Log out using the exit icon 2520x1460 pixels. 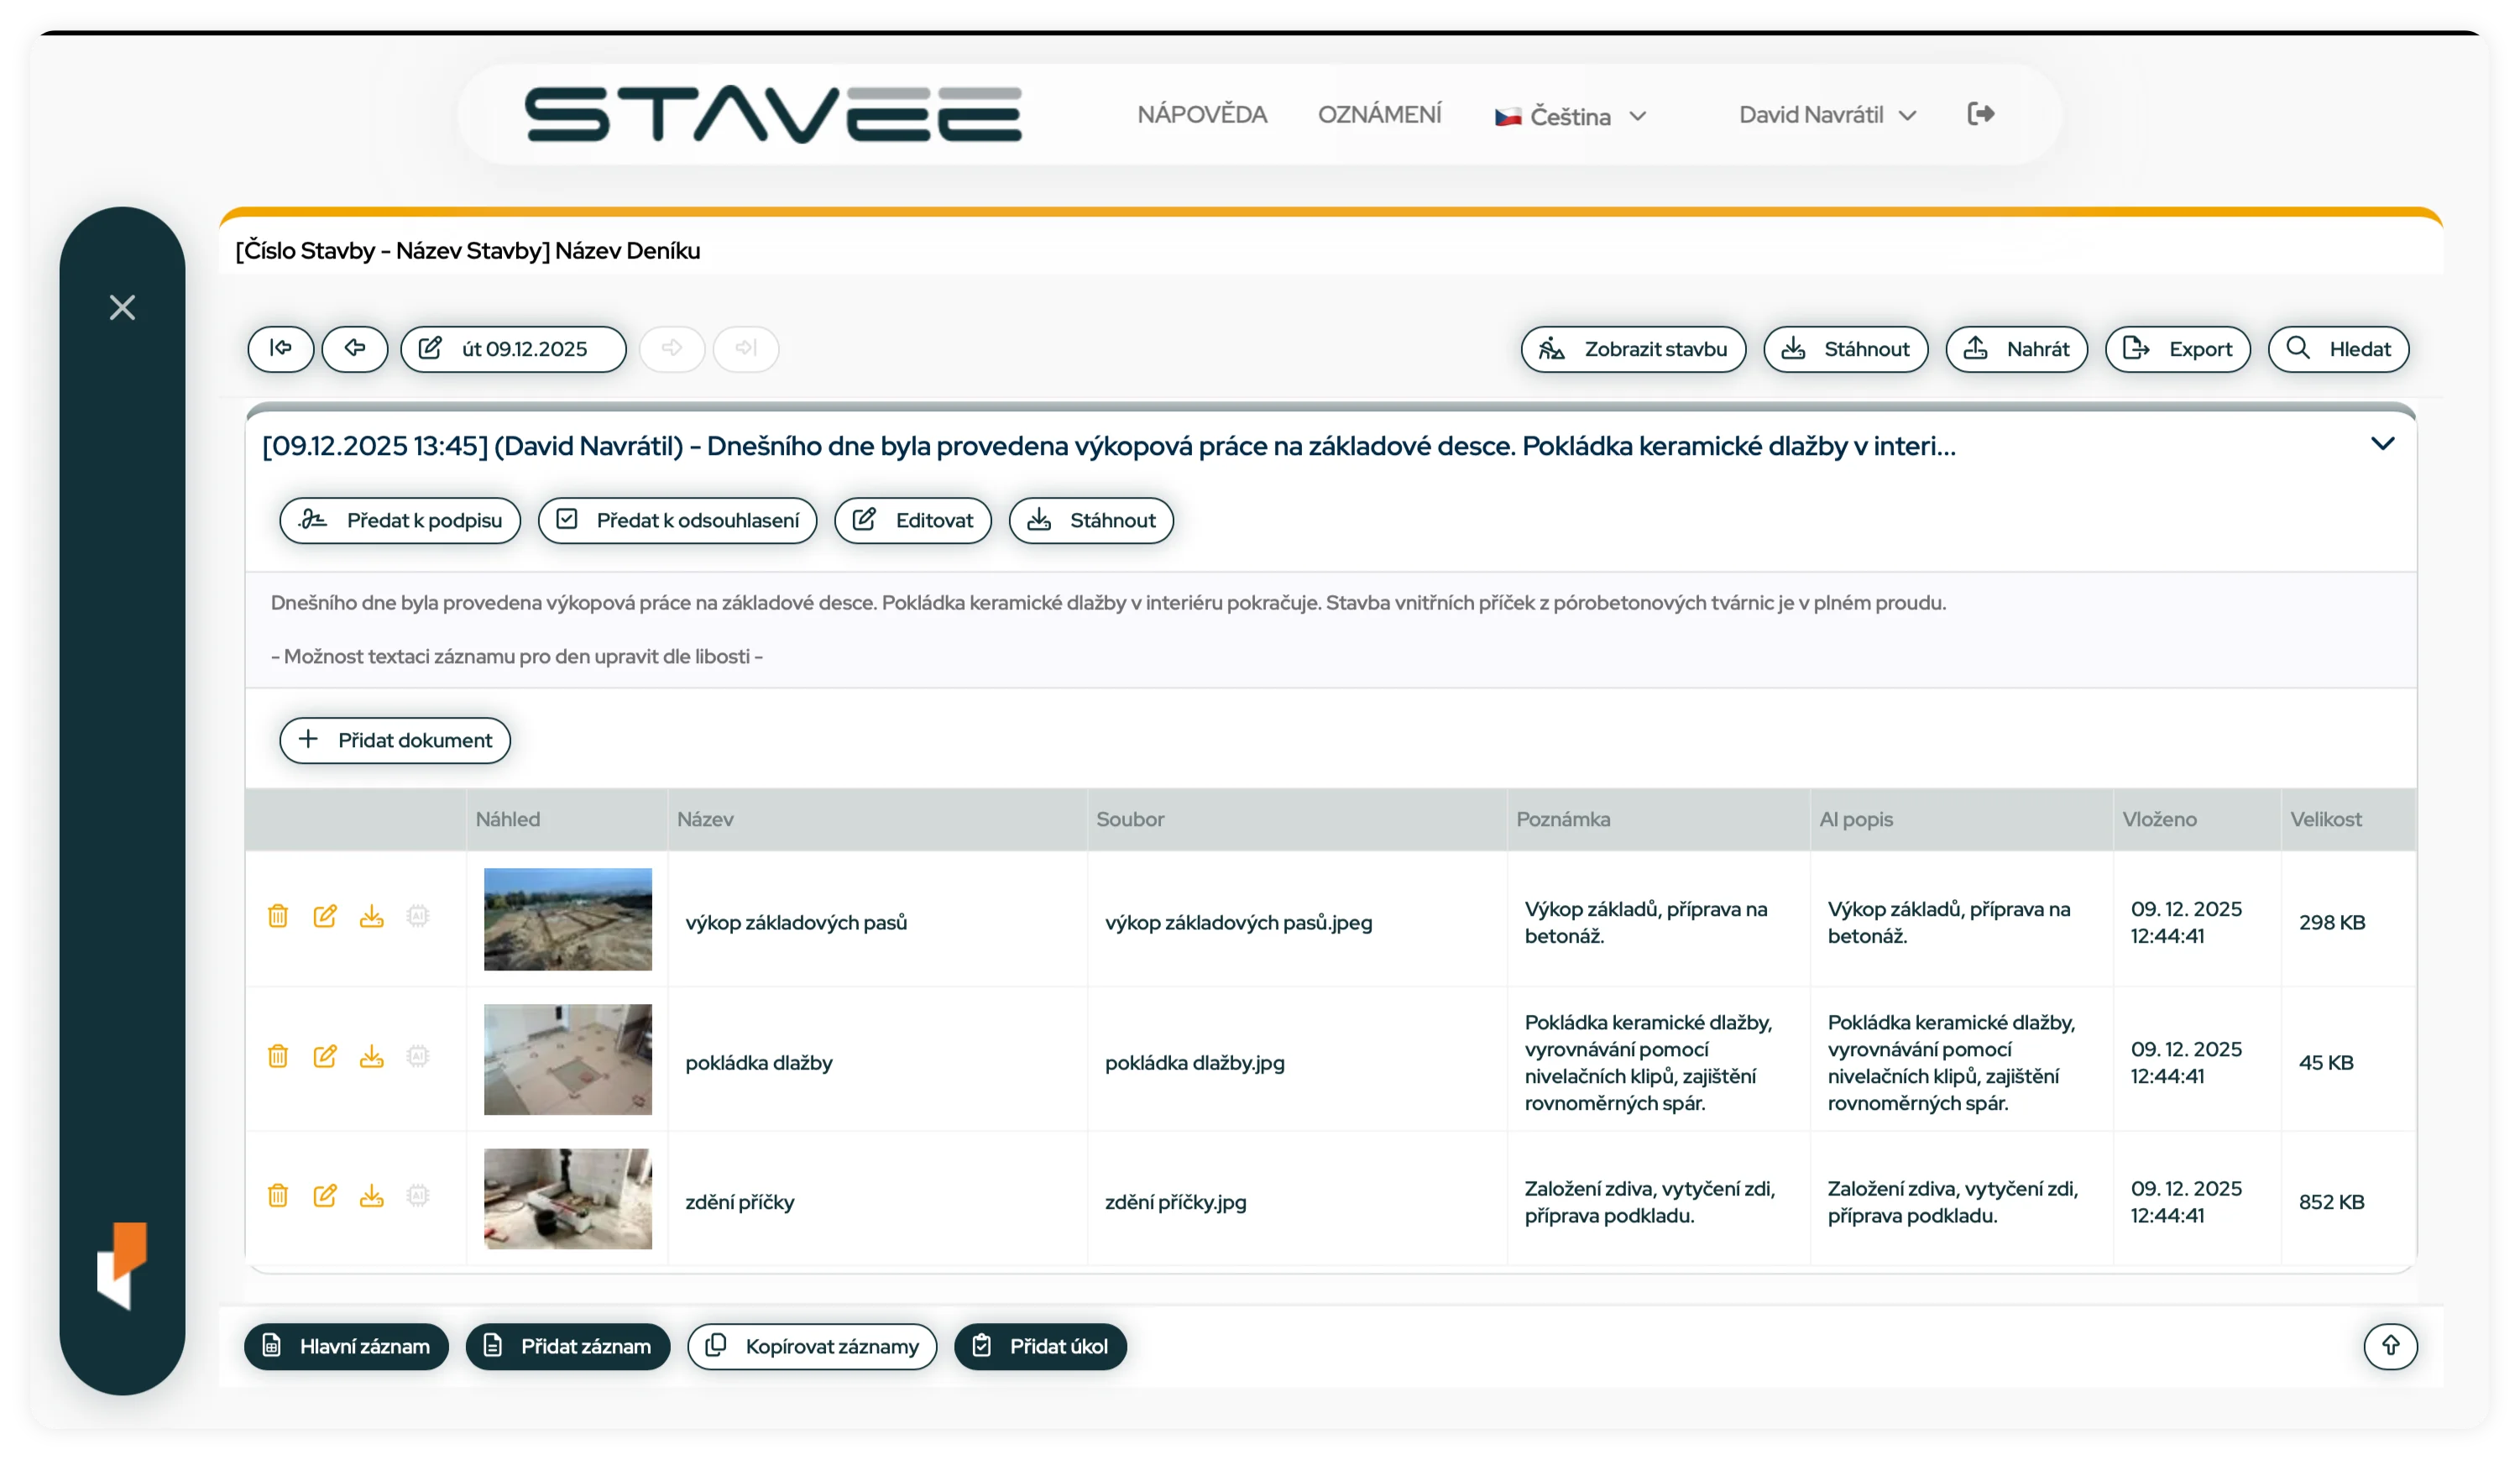[x=1980, y=114]
